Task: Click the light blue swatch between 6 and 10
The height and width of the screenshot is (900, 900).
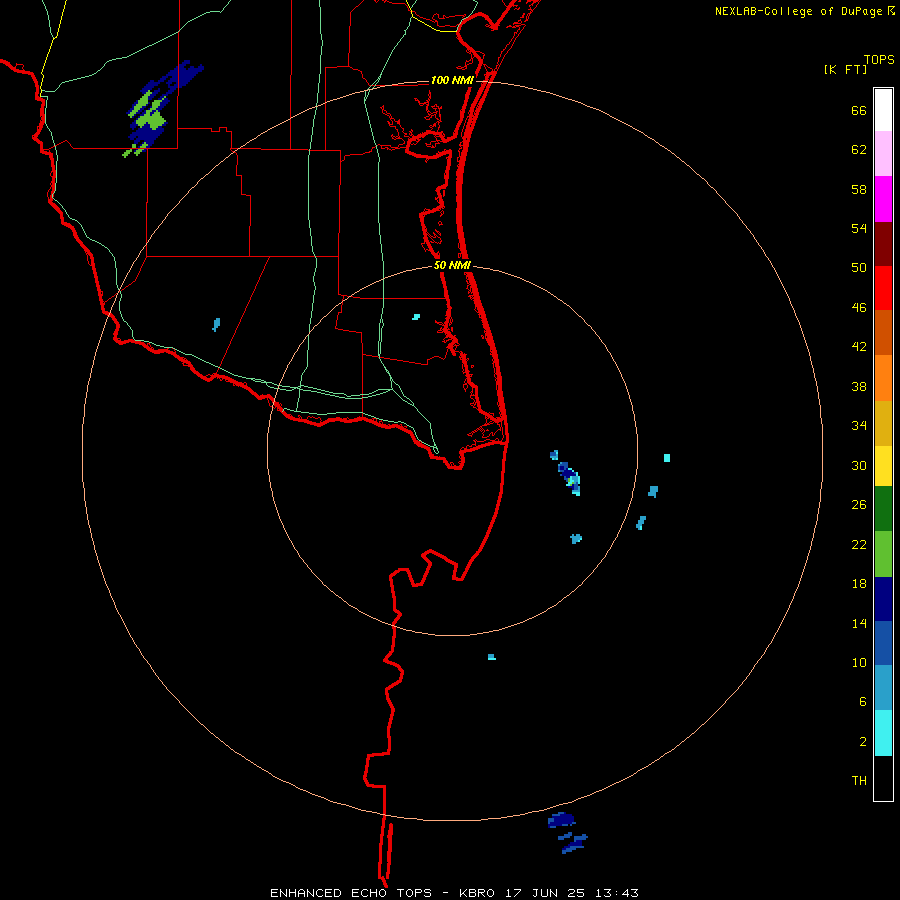Action: pyautogui.click(x=883, y=687)
